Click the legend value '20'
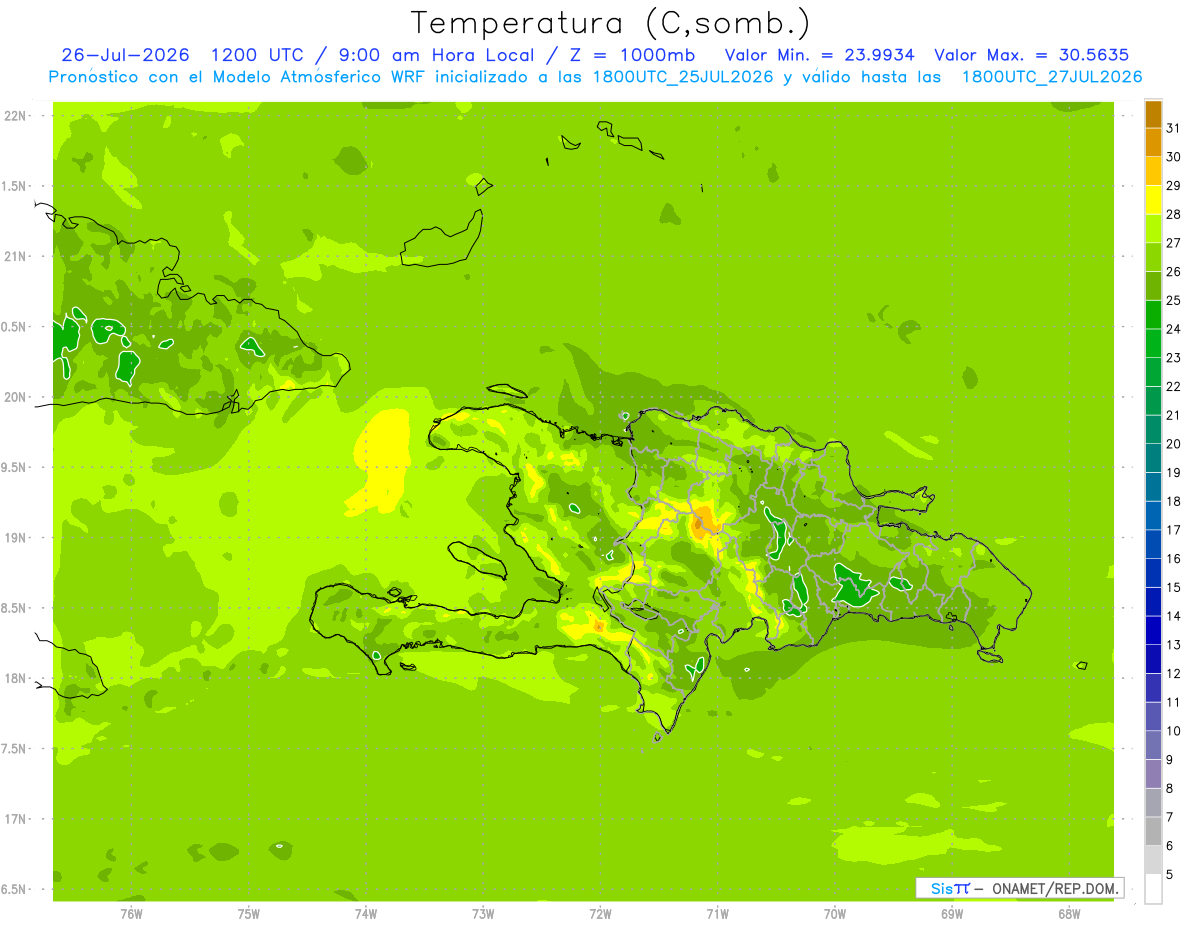The height and width of the screenshot is (927, 1200). coord(1174,444)
